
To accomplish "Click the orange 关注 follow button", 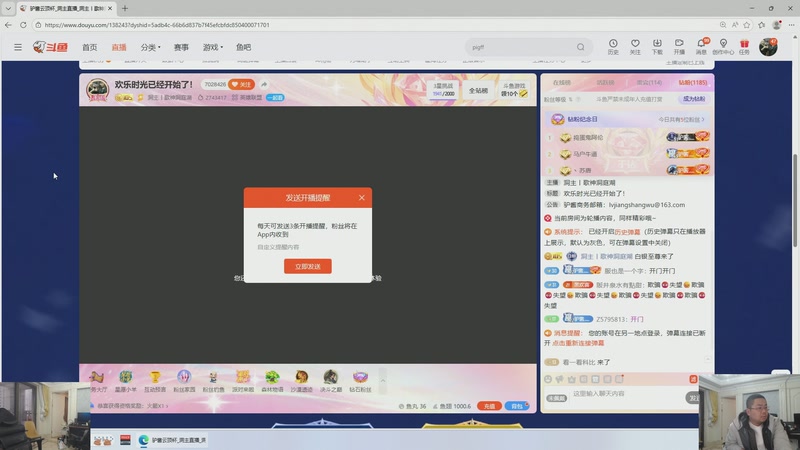I will pos(242,84).
